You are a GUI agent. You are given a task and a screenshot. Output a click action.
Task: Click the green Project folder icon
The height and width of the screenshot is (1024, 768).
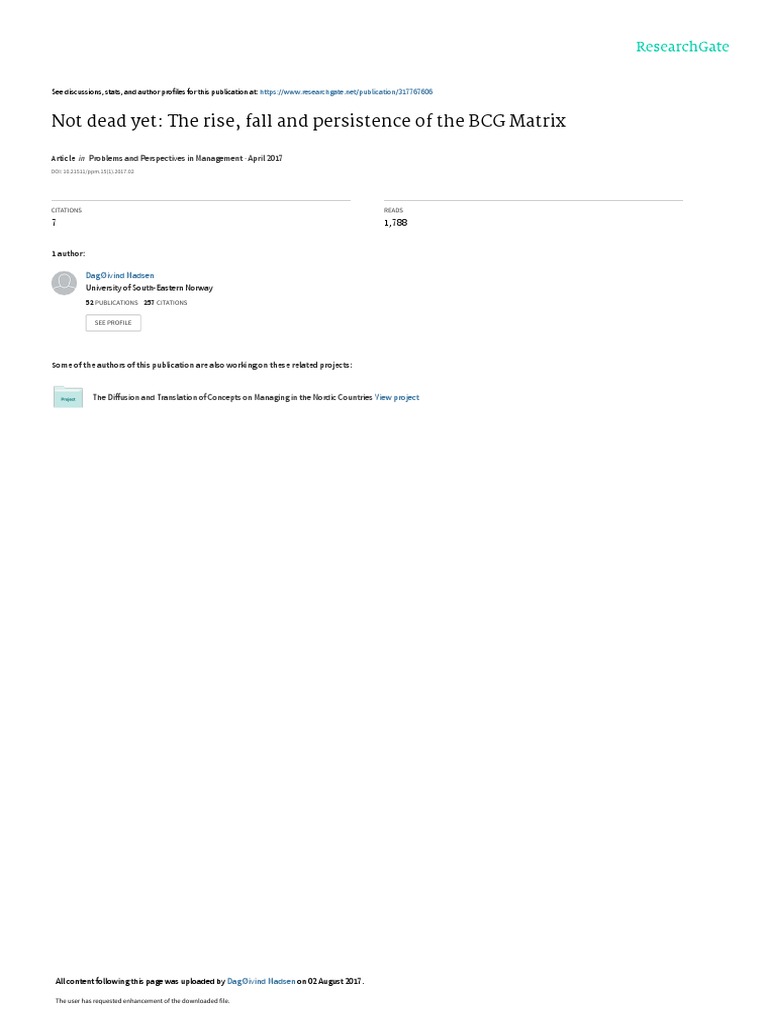pyautogui.click(x=68, y=397)
